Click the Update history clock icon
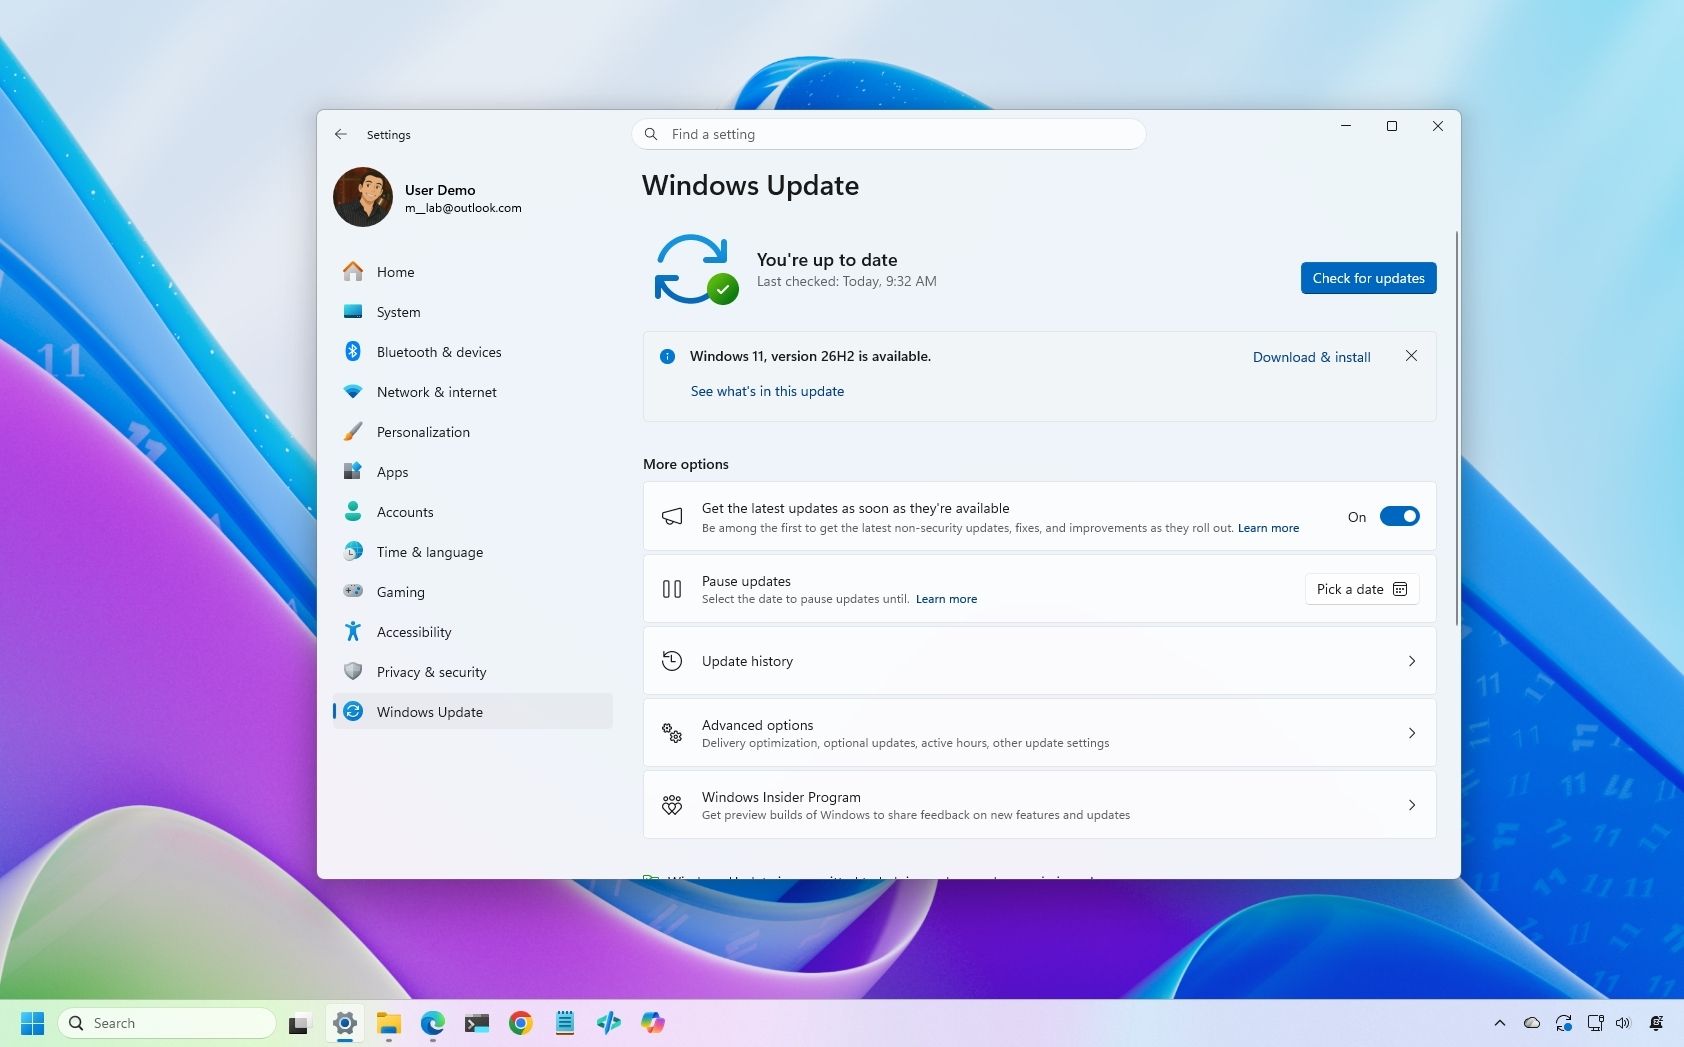Viewport: 1684px width, 1047px height. pyautogui.click(x=672, y=661)
